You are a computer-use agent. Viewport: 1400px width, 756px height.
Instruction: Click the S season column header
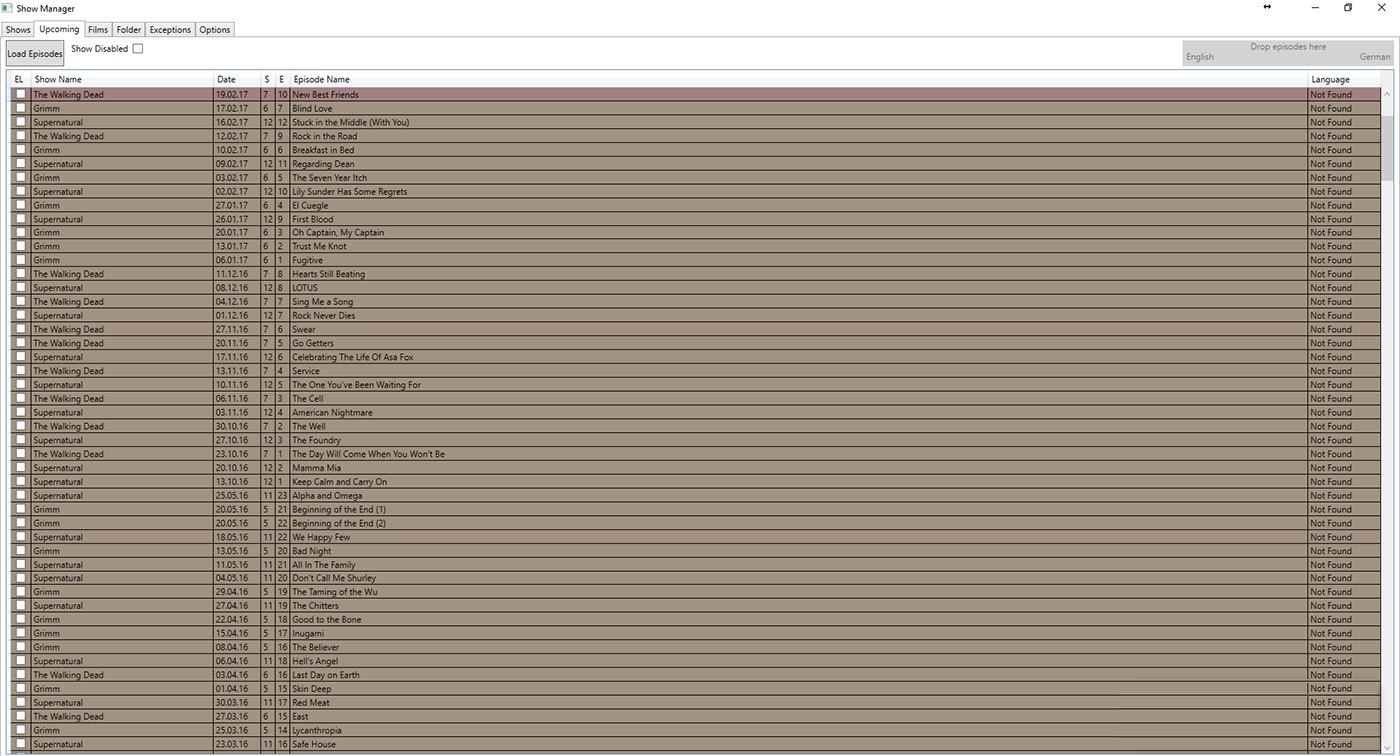pos(267,79)
